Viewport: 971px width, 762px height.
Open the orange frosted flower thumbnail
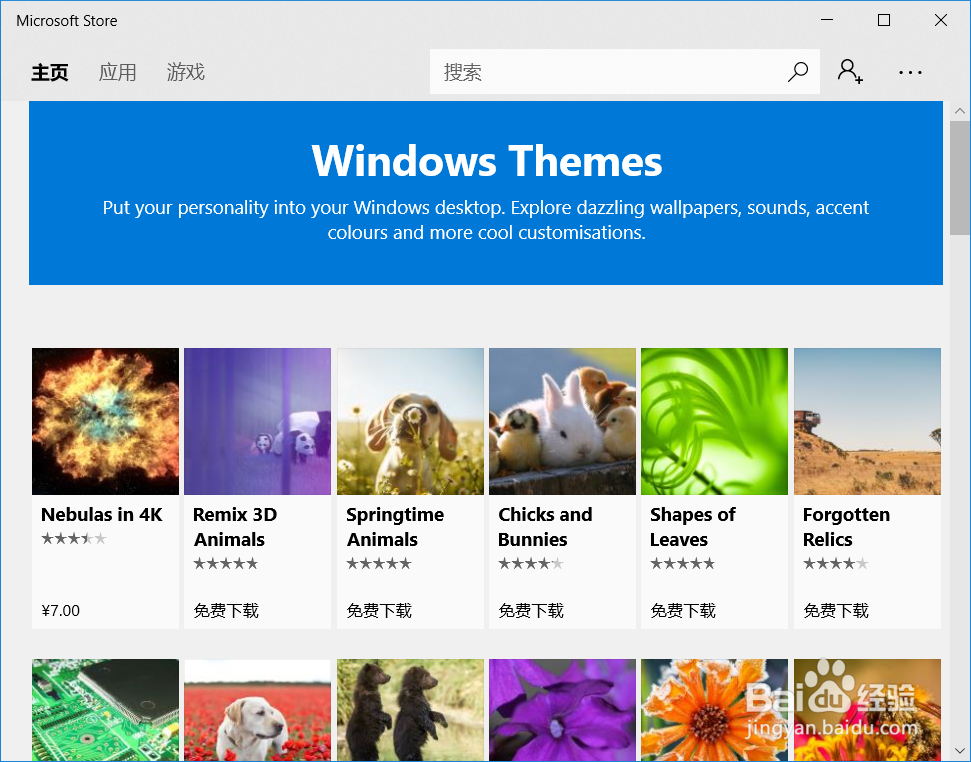coord(715,710)
